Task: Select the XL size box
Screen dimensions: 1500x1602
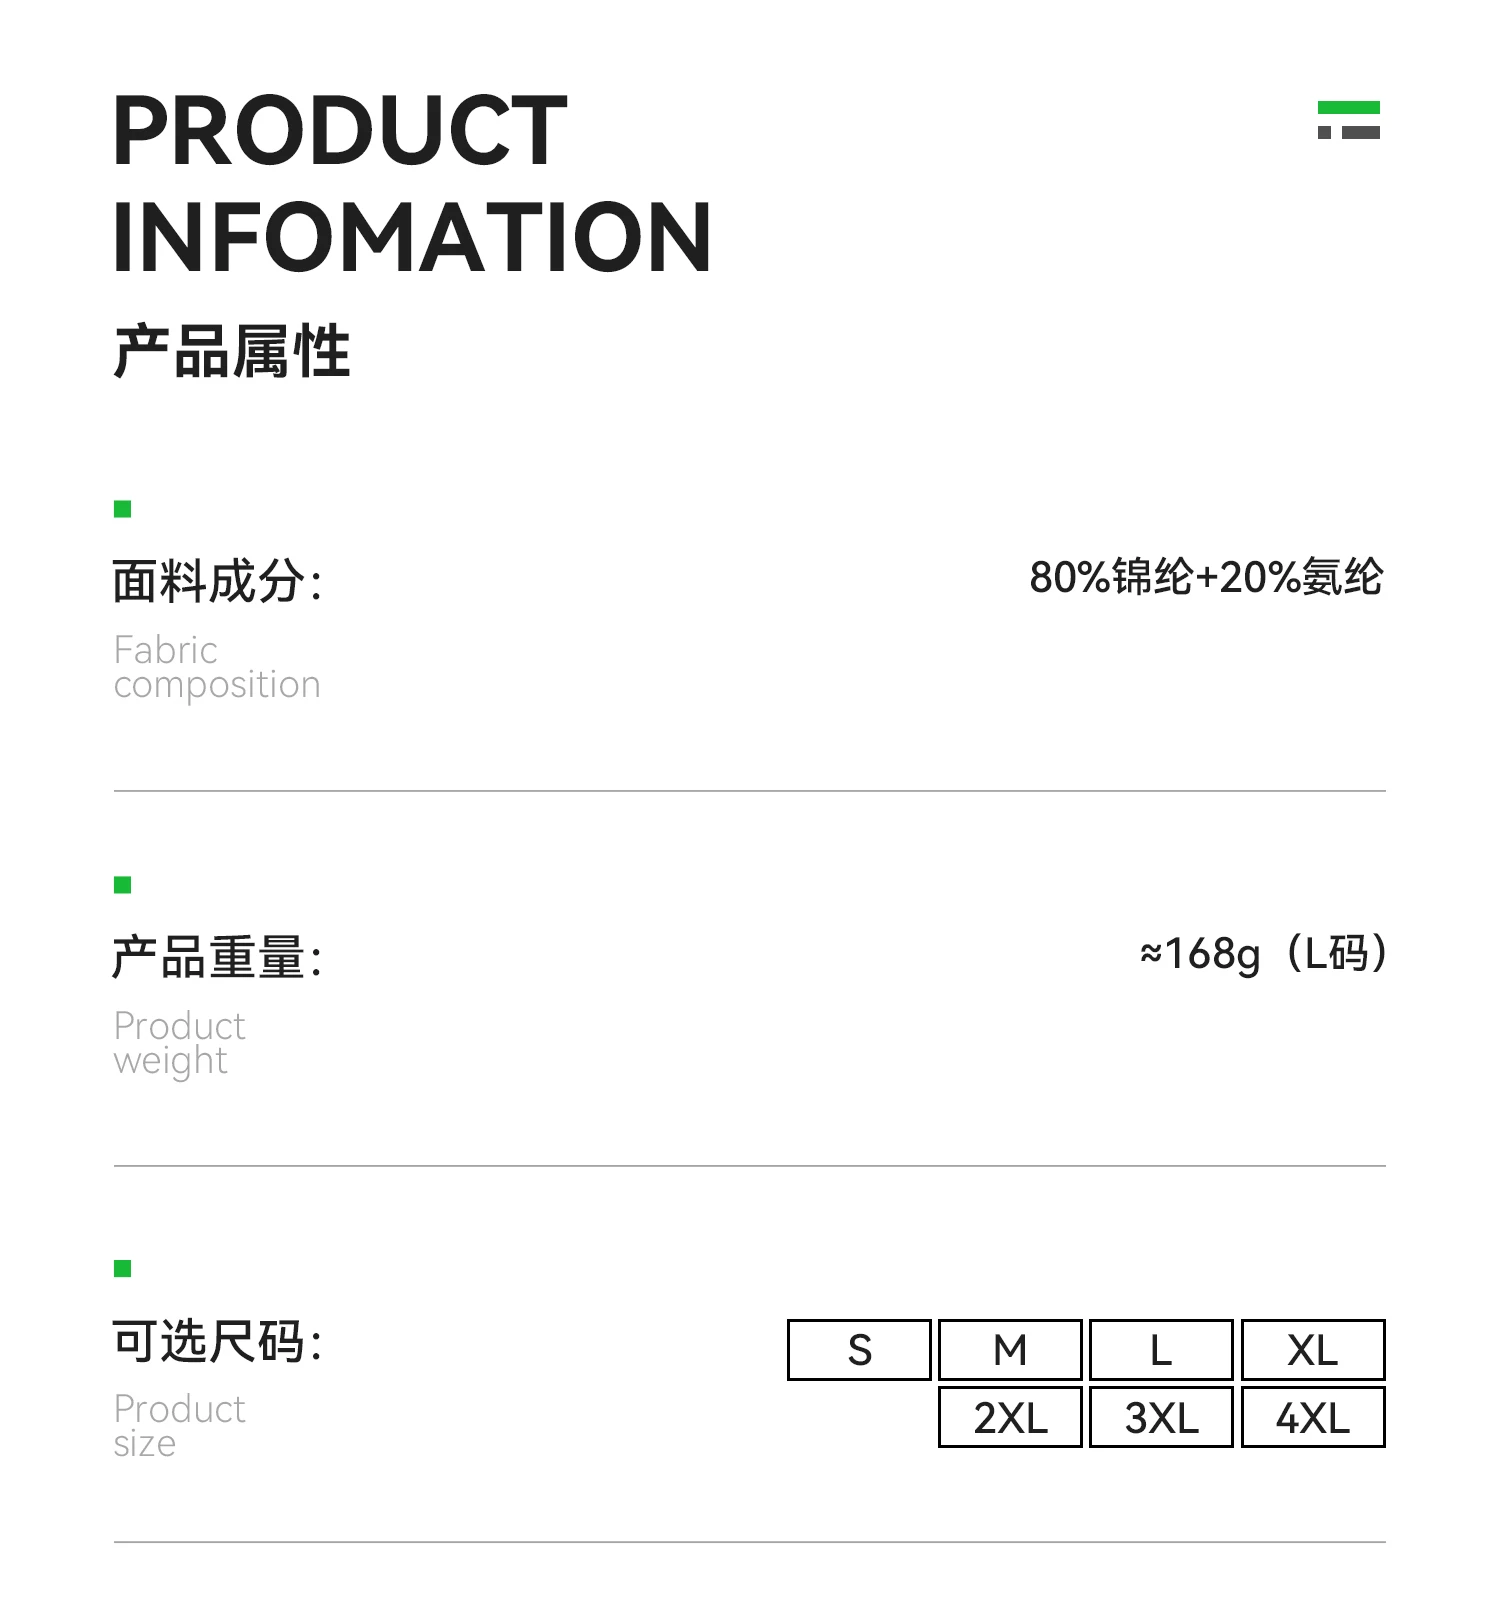Action: tap(1312, 1350)
